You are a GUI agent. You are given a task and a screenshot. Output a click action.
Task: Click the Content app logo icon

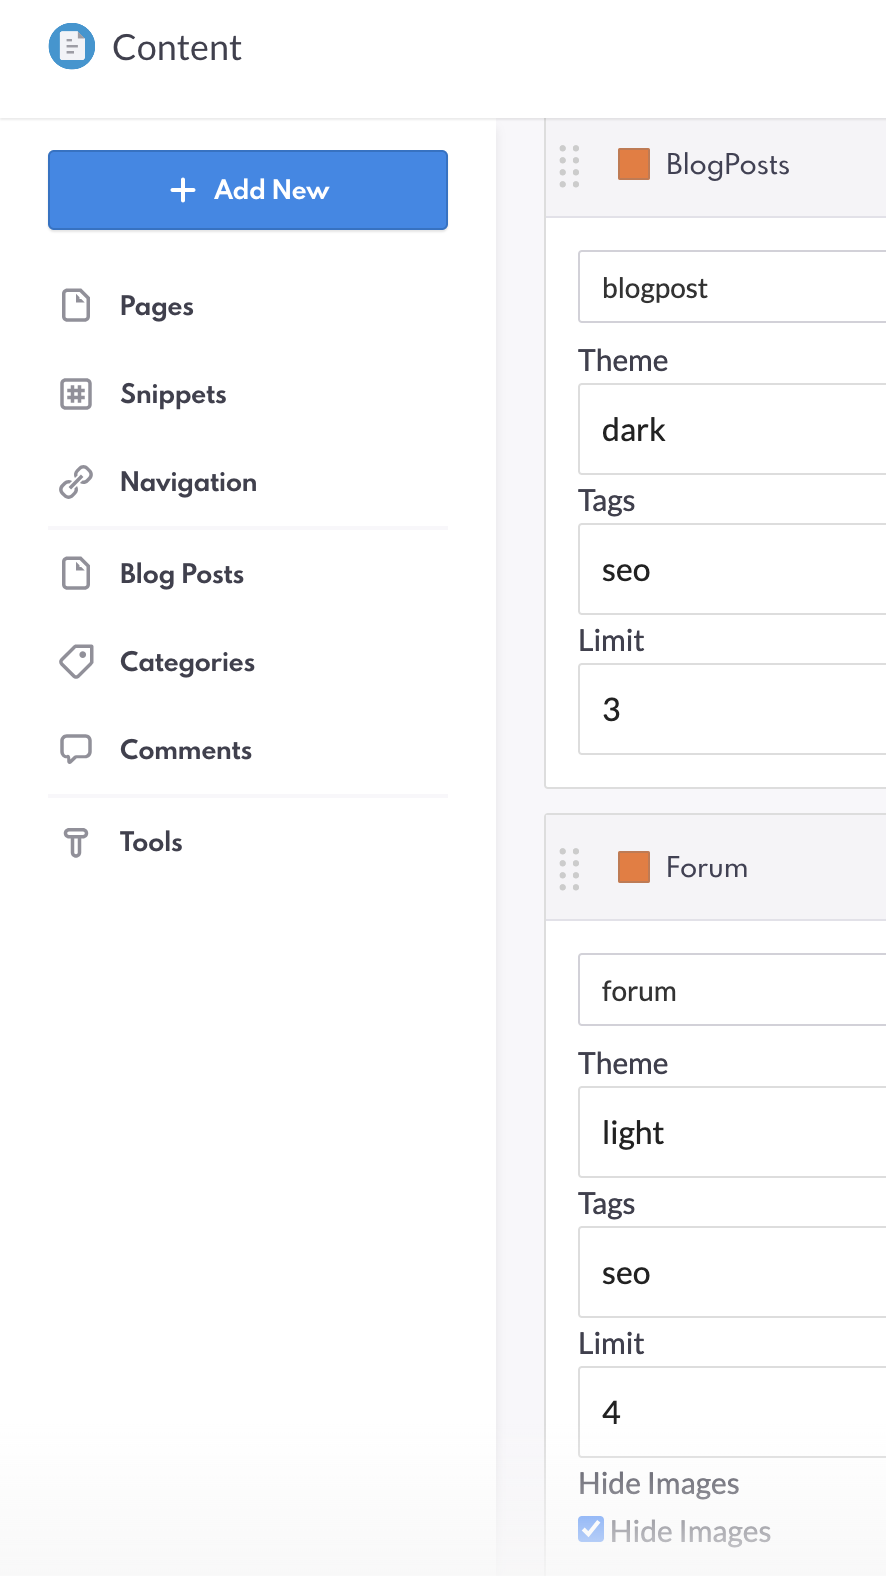[x=72, y=47]
